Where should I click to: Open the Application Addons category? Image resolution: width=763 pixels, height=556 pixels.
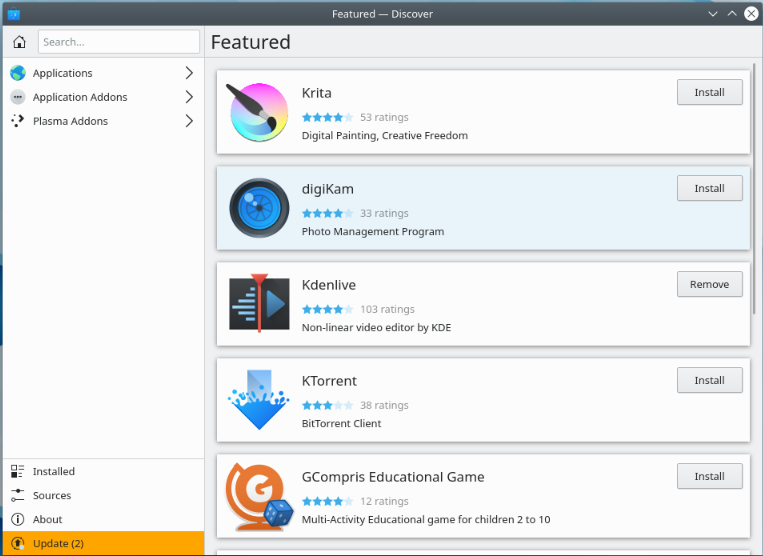103,97
